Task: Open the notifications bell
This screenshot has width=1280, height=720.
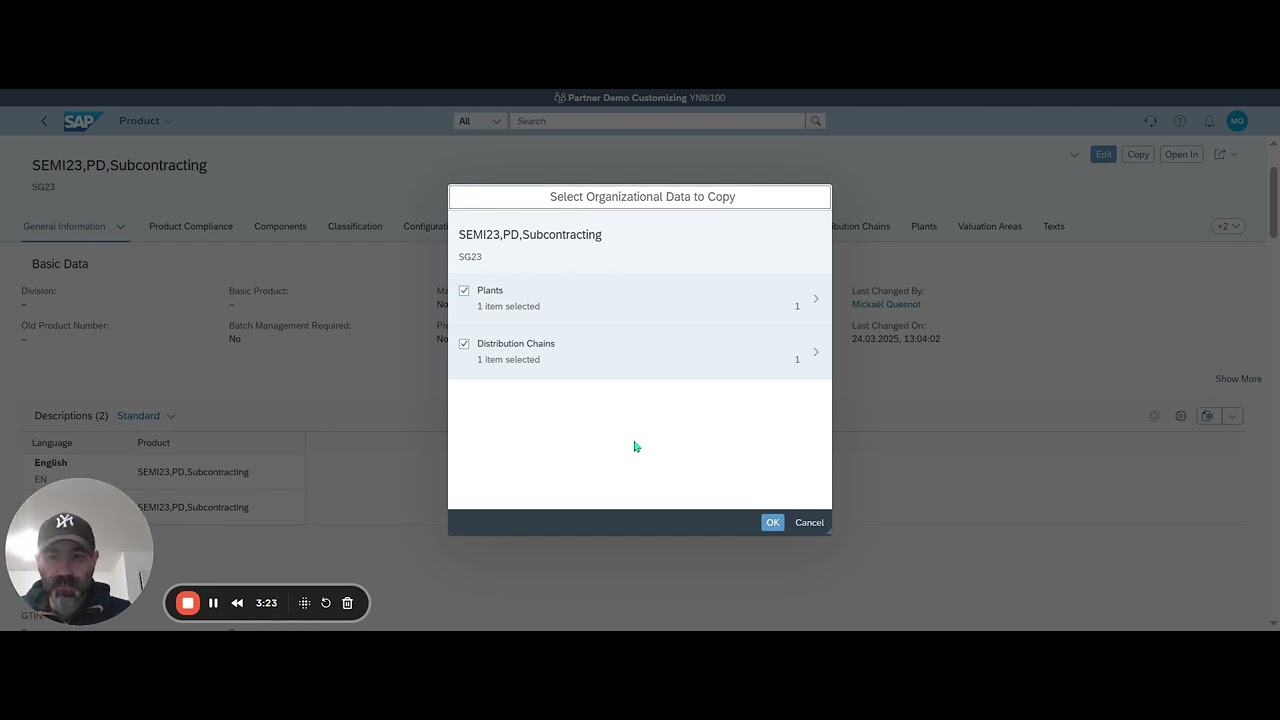Action: [x=1209, y=121]
